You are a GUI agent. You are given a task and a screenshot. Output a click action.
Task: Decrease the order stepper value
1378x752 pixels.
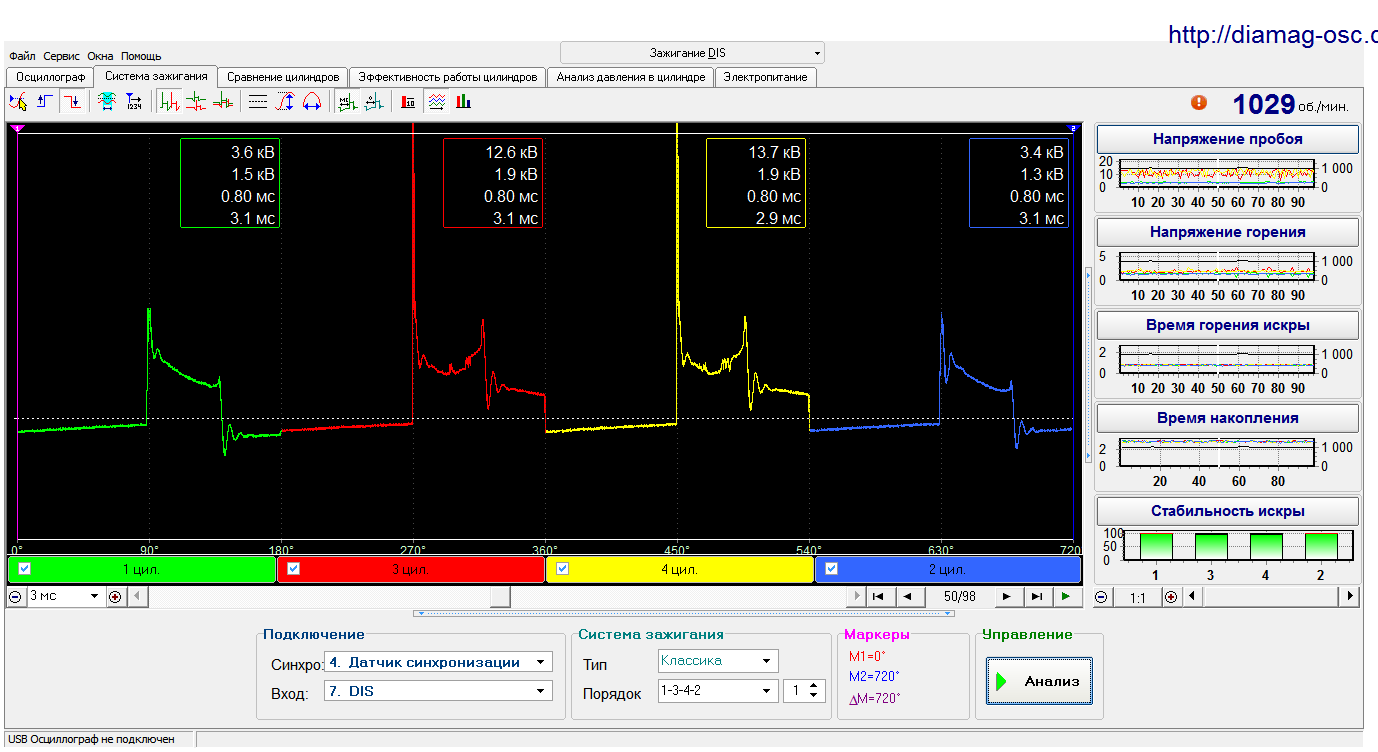click(x=815, y=696)
